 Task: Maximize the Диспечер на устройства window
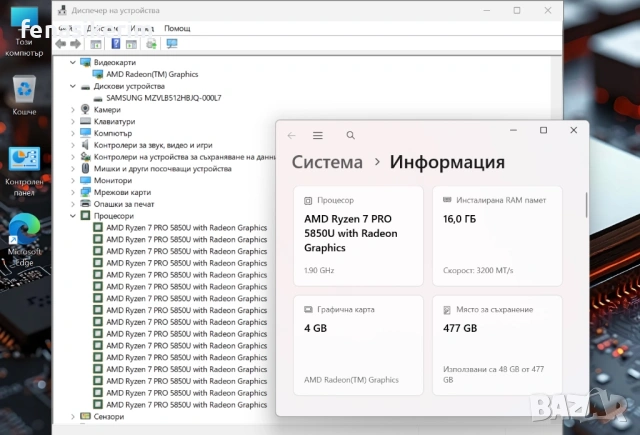point(517,11)
